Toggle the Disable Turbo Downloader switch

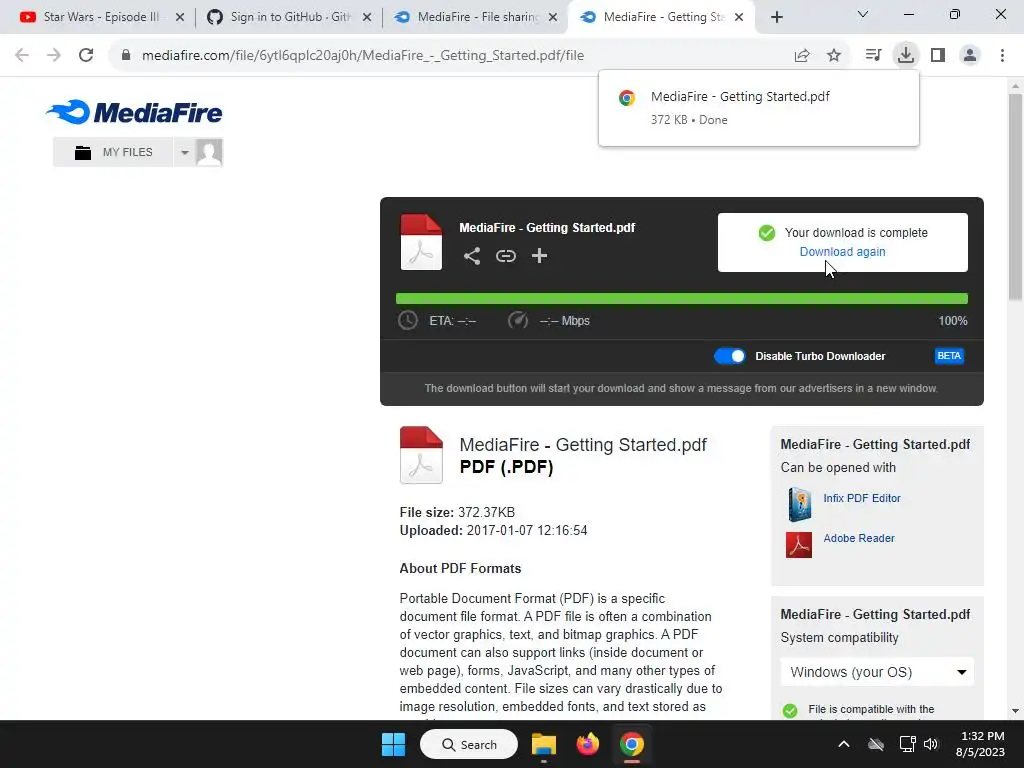[x=729, y=356]
